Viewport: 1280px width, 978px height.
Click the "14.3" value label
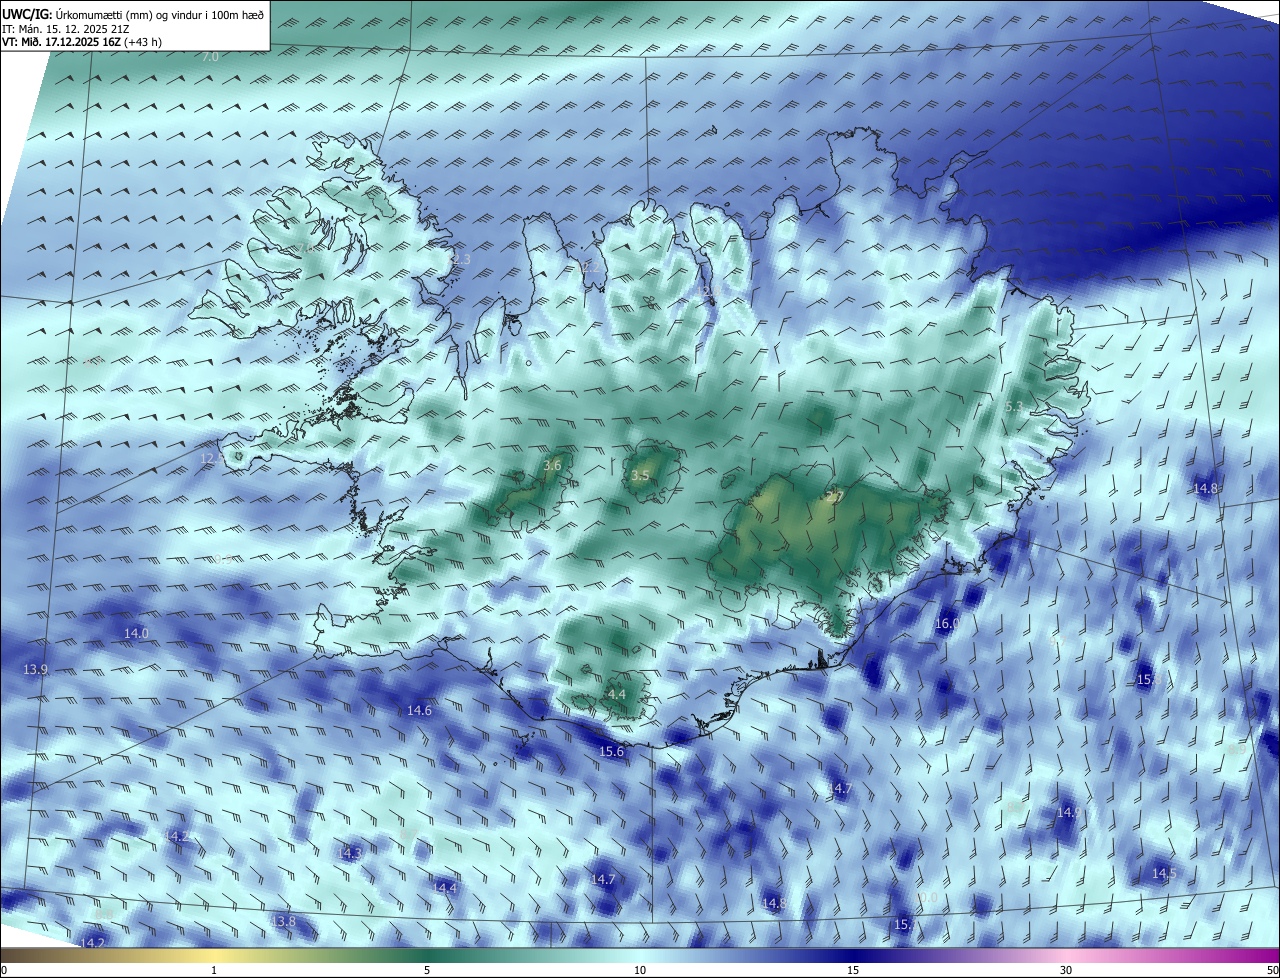point(349,853)
